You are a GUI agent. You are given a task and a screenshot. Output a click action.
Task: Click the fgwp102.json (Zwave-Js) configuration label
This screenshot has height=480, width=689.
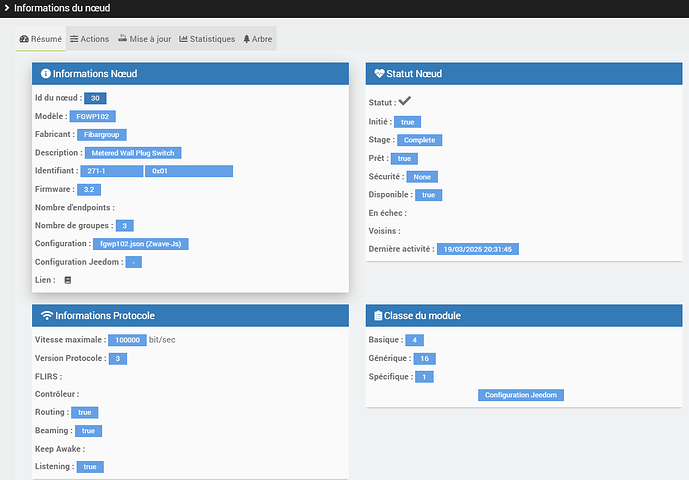141,244
